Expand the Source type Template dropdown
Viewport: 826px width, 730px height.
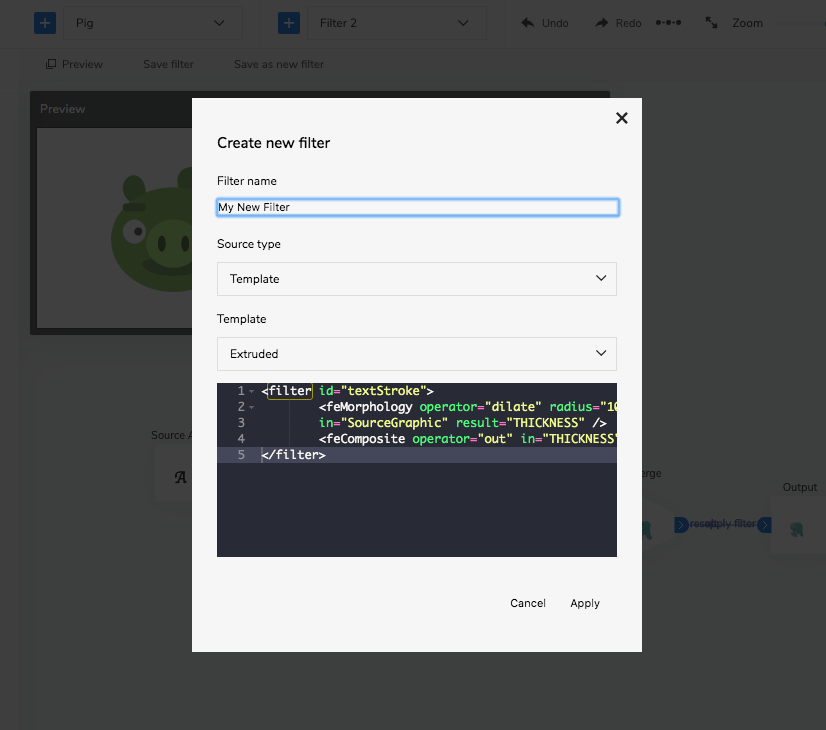point(416,279)
